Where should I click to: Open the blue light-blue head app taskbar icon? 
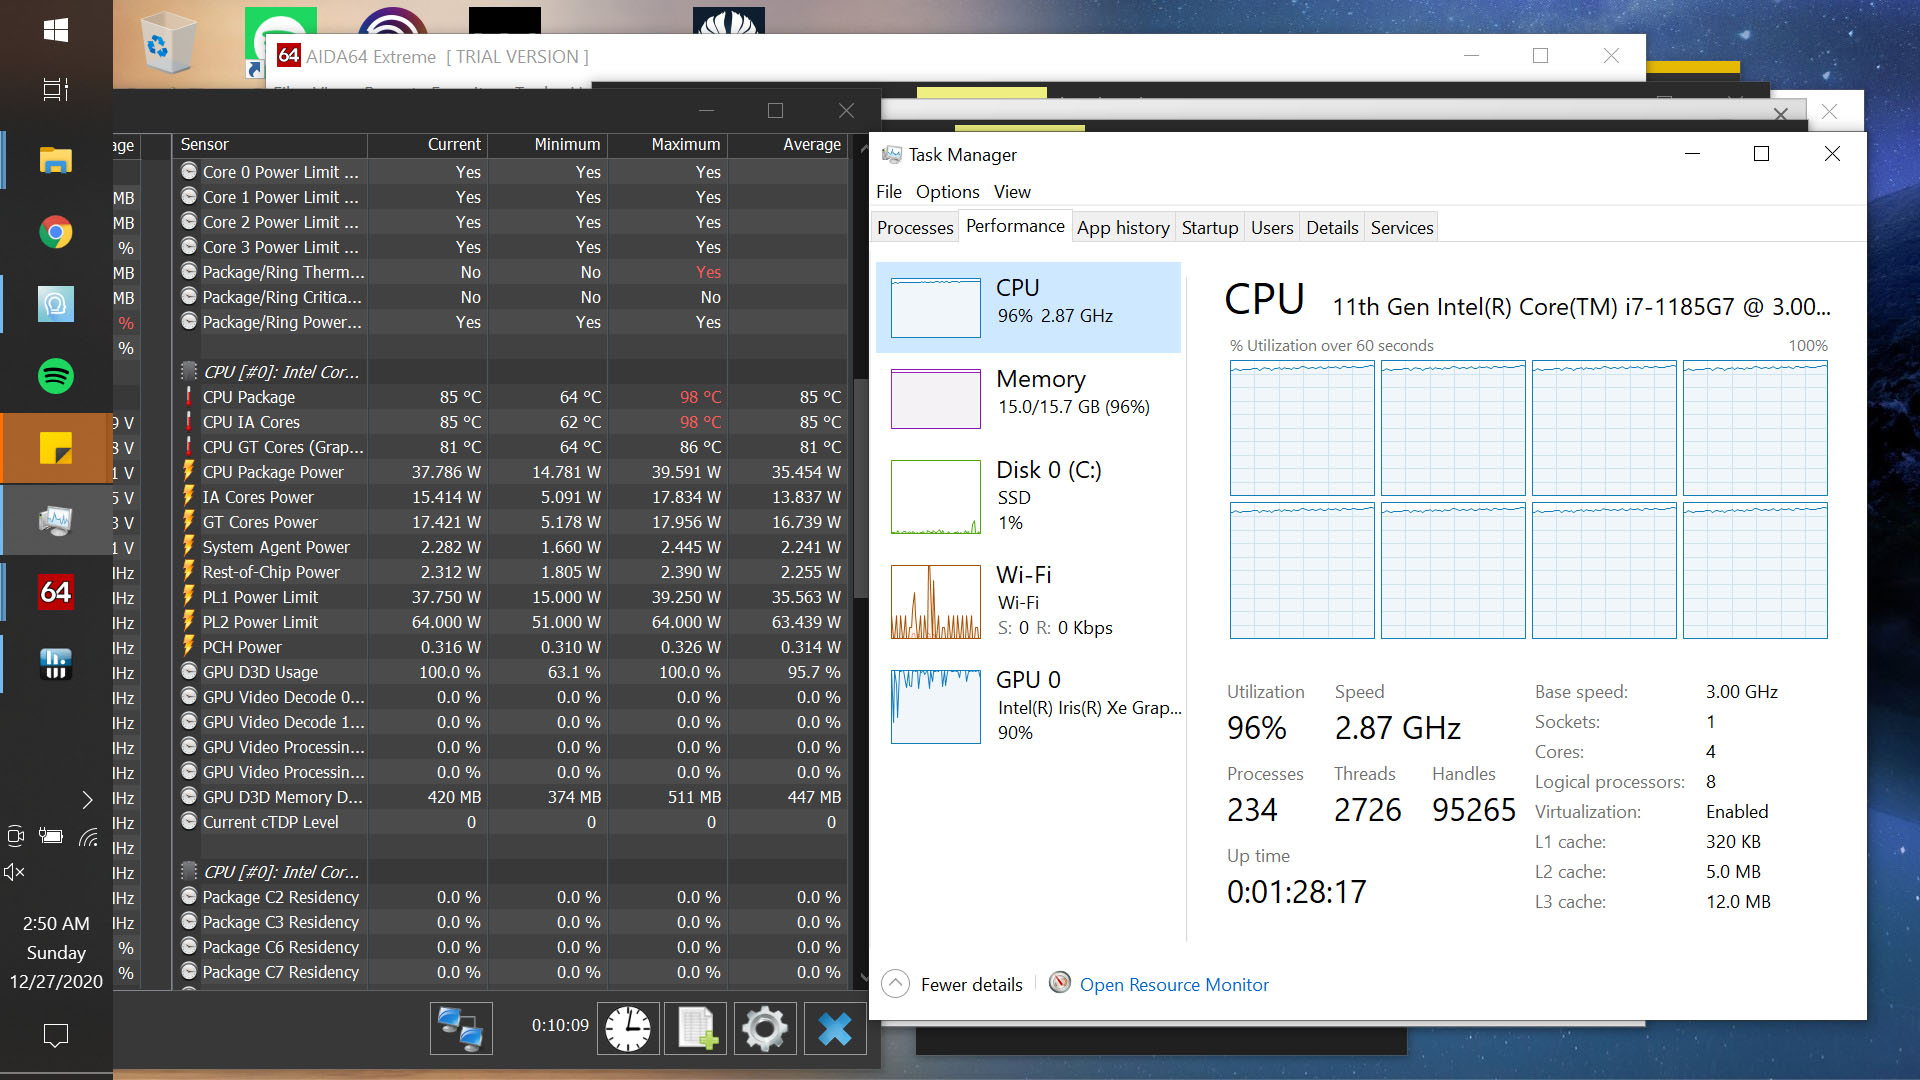[56, 304]
